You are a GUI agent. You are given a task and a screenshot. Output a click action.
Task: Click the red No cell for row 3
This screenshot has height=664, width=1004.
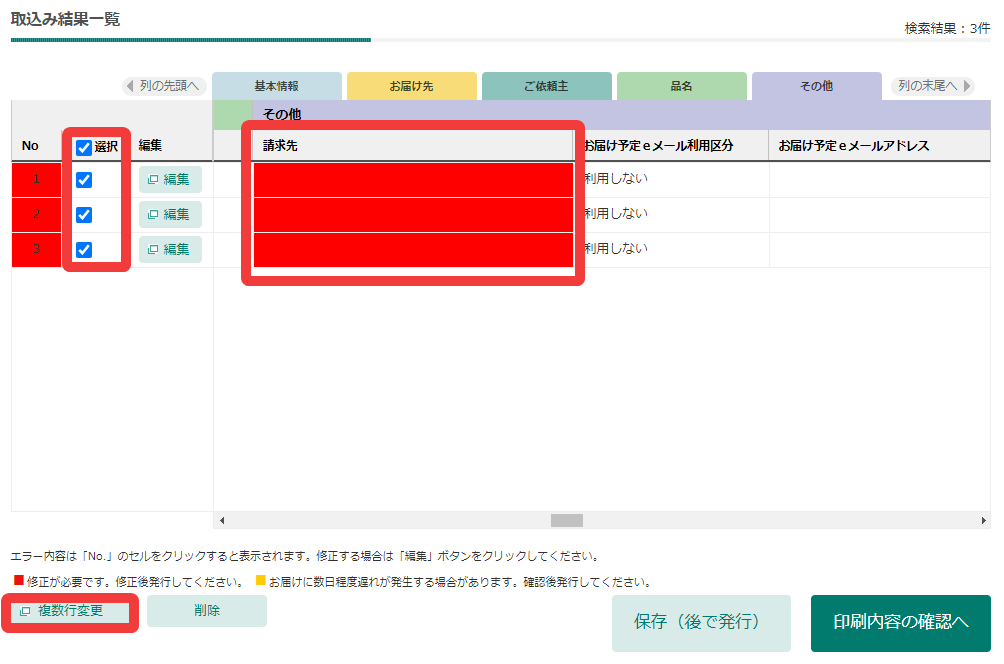[36, 249]
